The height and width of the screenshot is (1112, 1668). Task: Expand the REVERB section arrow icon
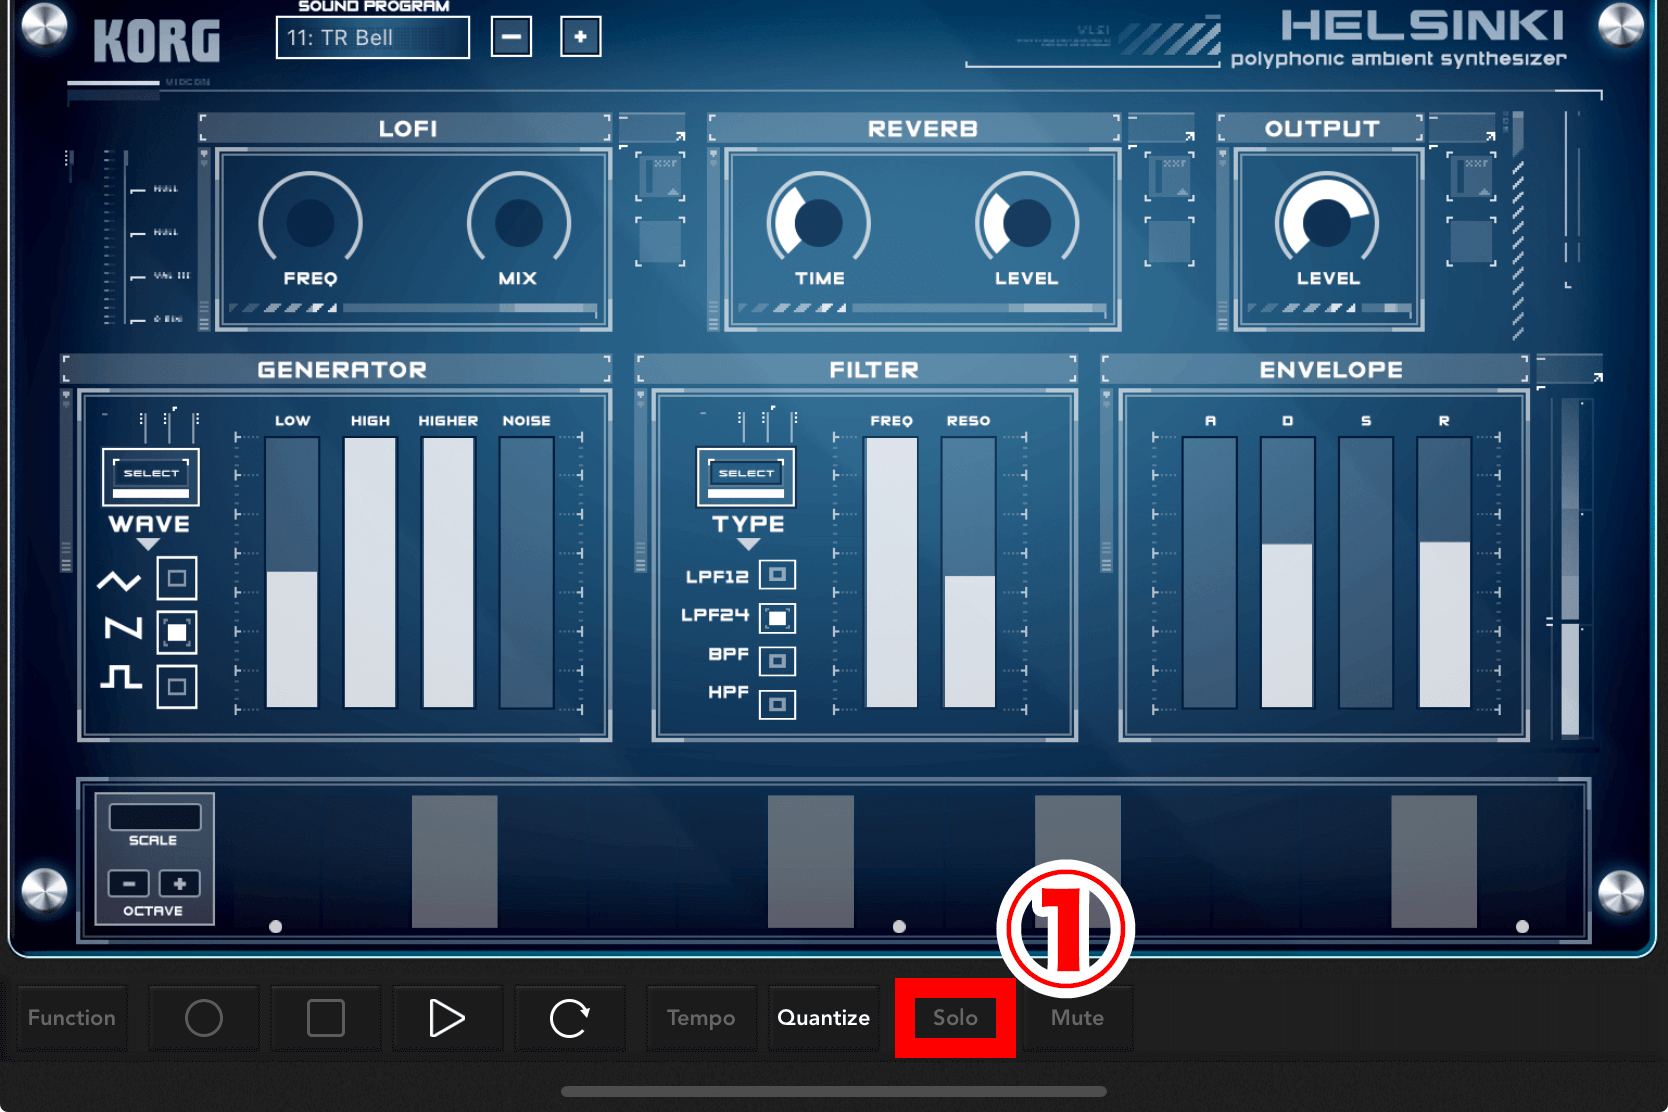(1189, 136)
